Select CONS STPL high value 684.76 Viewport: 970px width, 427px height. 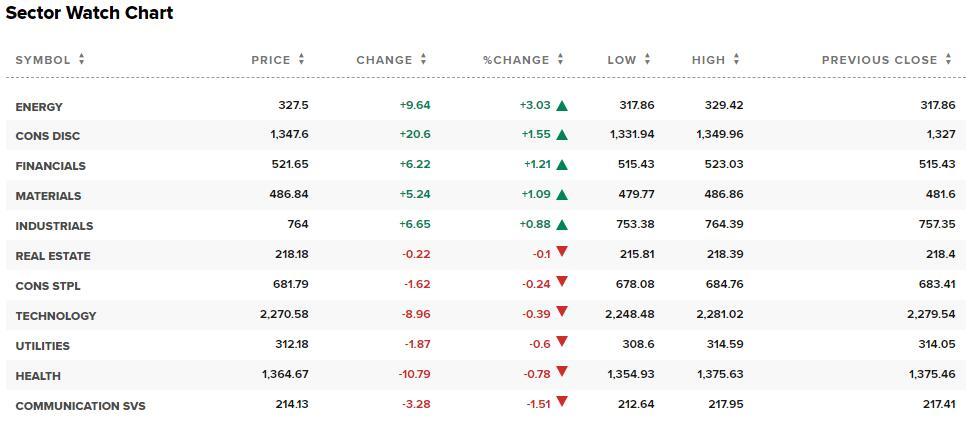(724, 284)
